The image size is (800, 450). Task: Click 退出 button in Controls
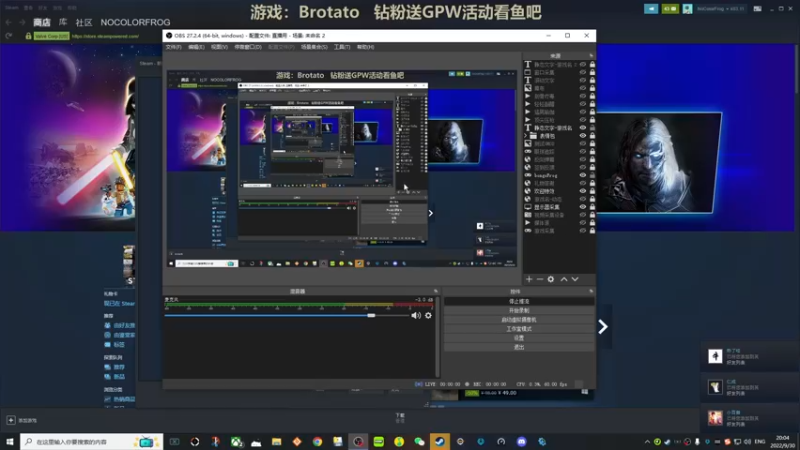519,347
